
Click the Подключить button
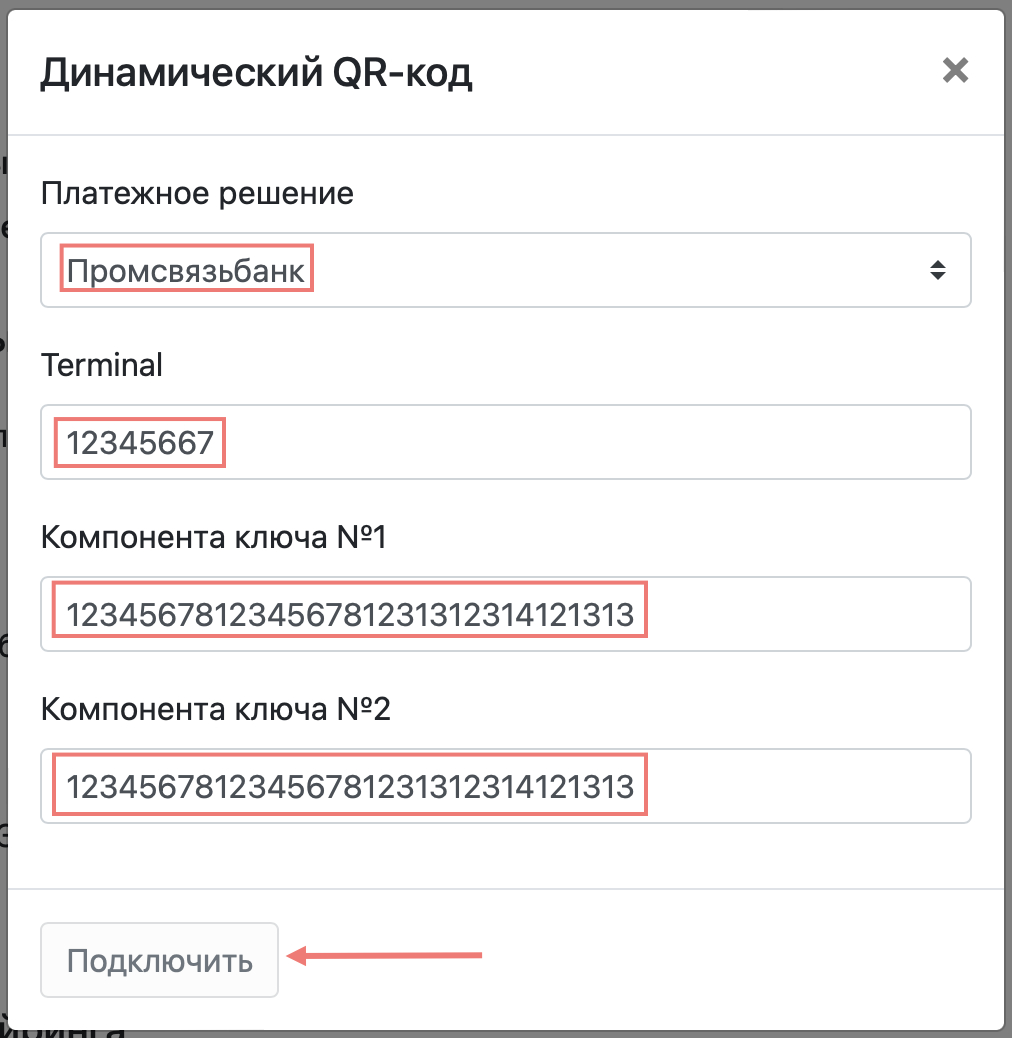point(160,960)
